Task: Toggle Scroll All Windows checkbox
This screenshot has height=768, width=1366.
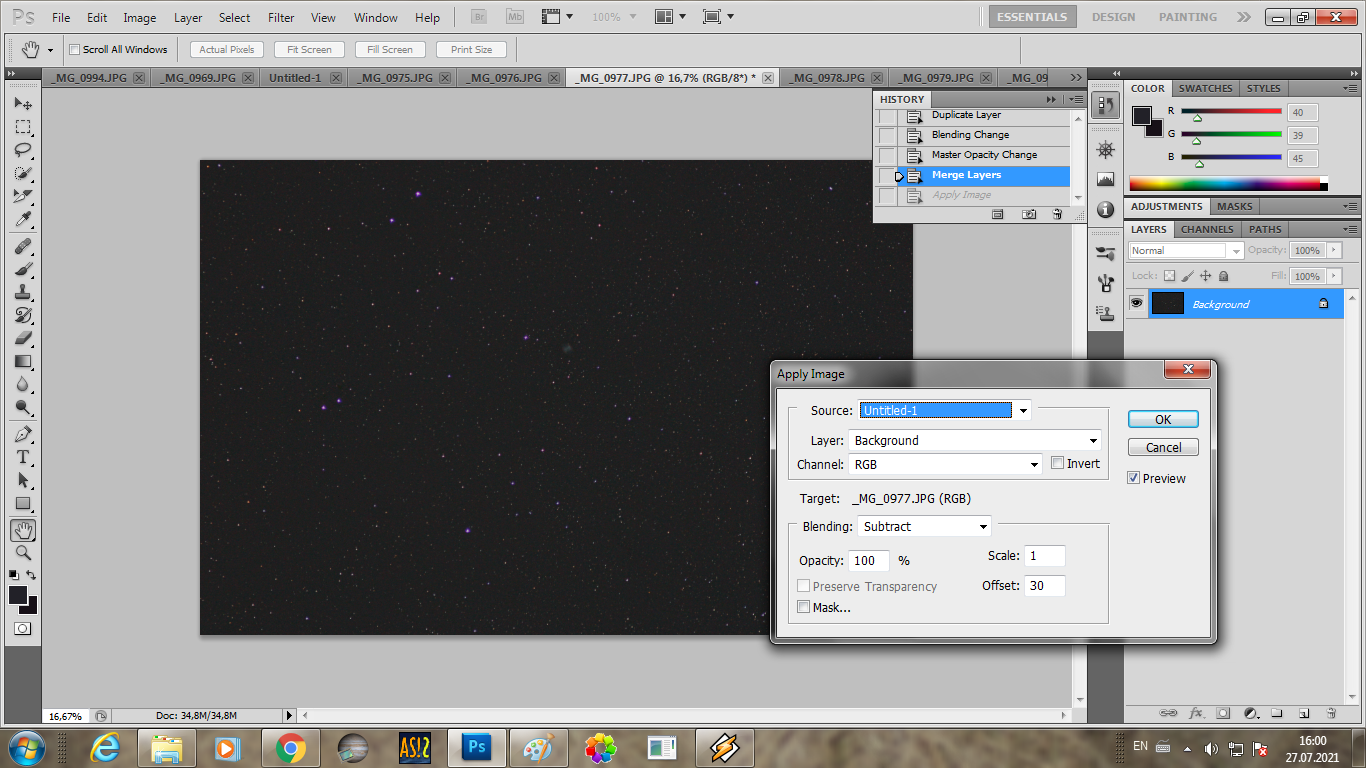Action: (x=75, y=49)
